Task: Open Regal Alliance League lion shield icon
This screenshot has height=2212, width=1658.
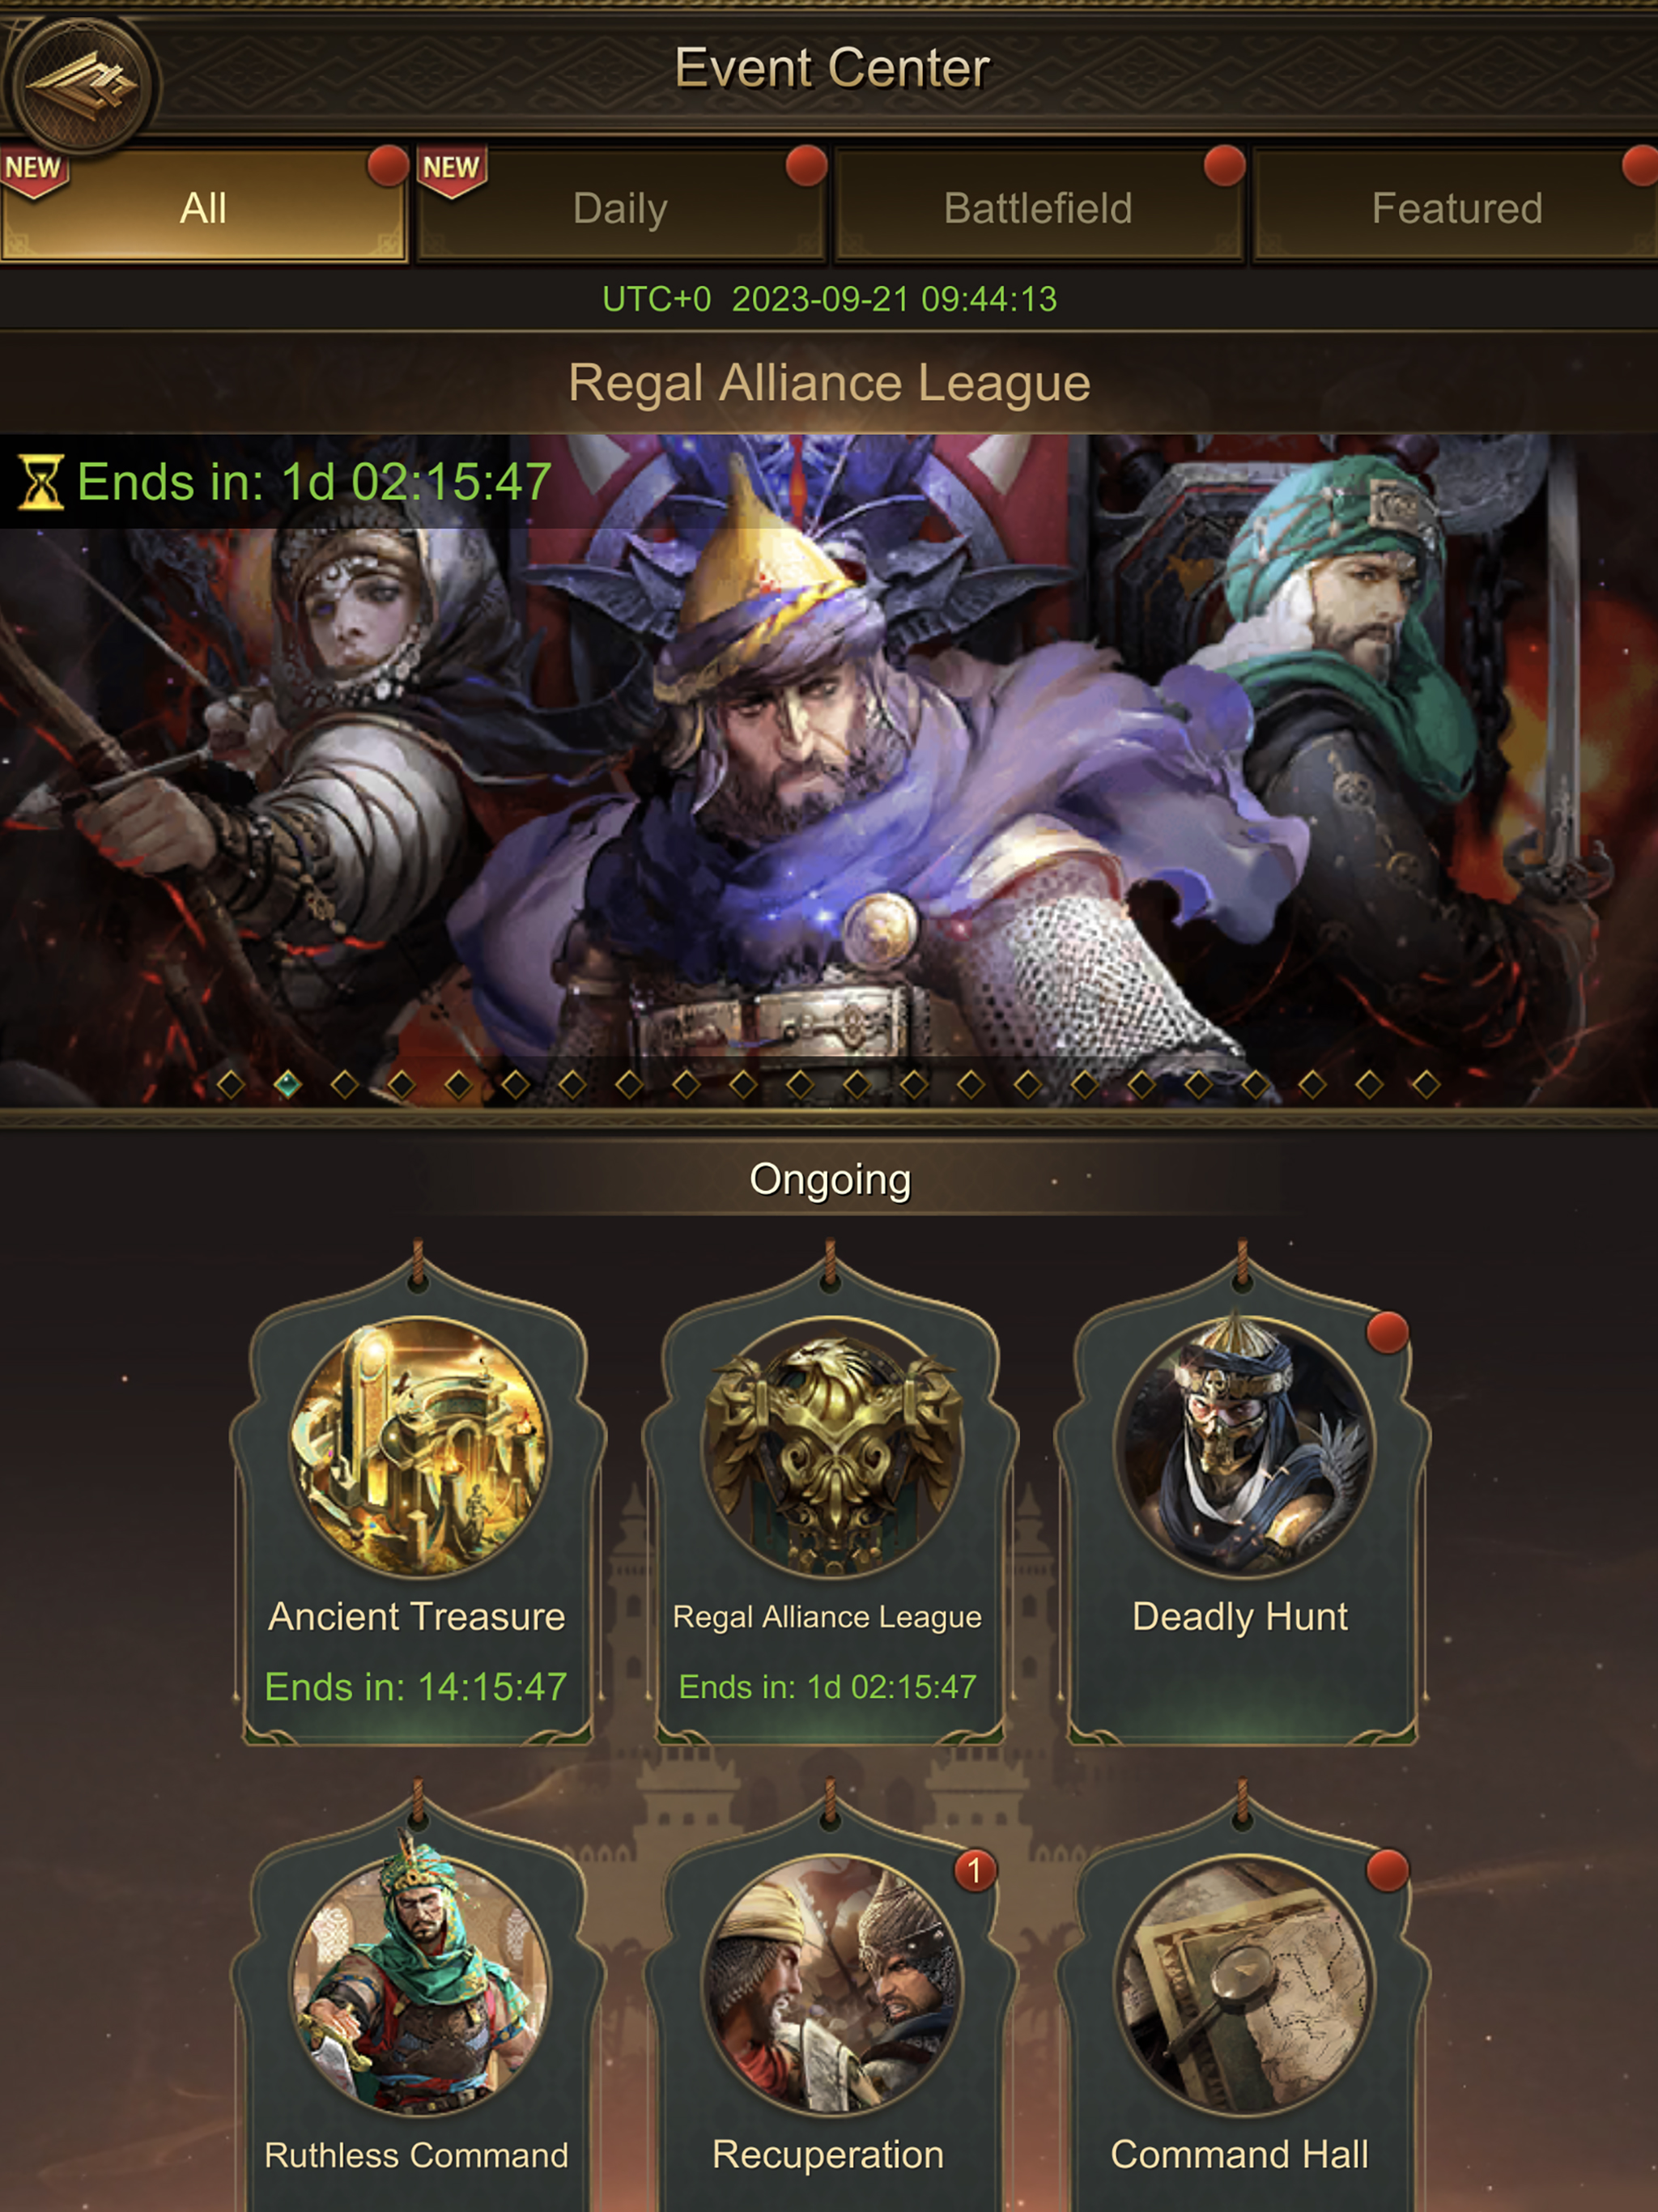Action: click(x=832, y=1446)
